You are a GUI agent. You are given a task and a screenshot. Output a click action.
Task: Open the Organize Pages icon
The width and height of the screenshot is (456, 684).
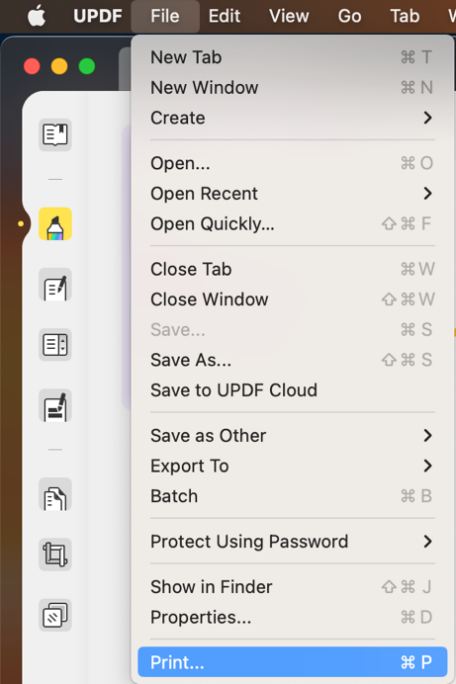(x=55, y=494)
